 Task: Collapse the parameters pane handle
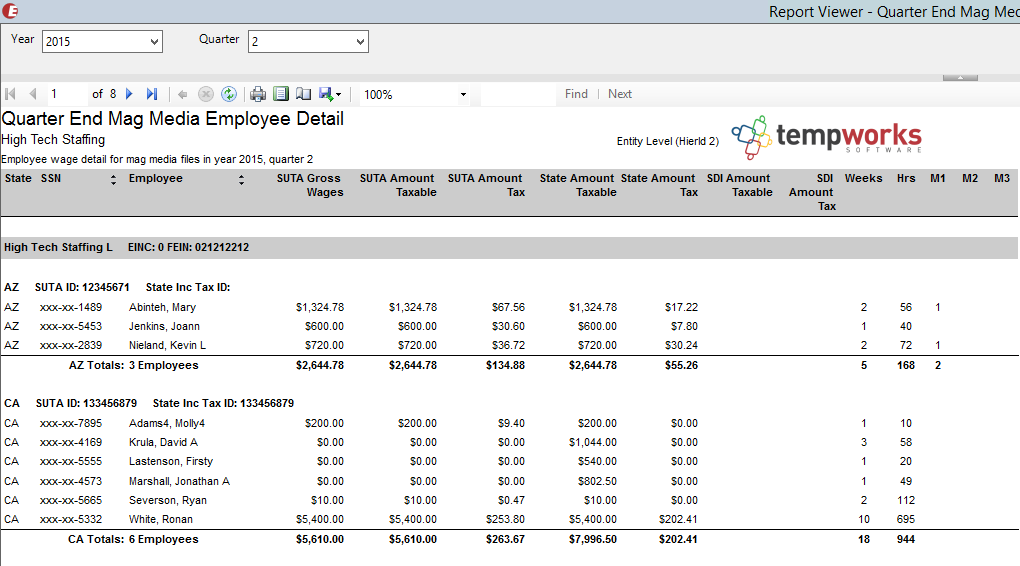click(960, 77)
